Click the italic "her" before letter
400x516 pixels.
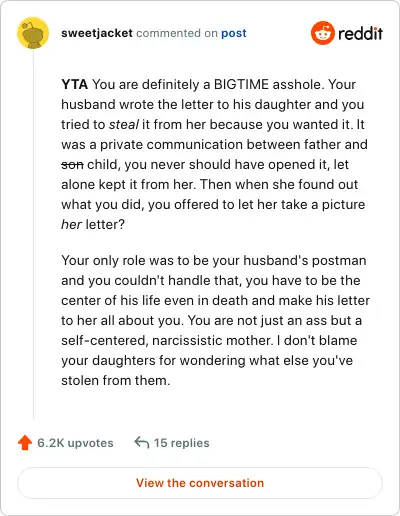(71, 224)
